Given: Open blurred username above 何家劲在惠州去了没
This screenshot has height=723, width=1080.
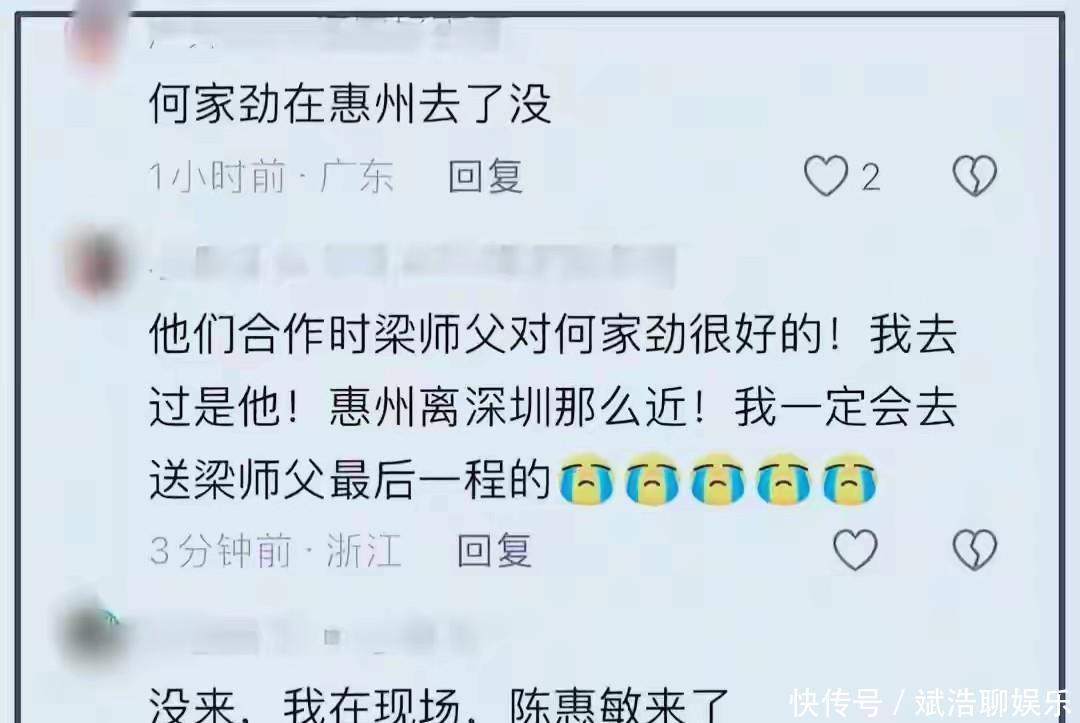Looking at the screenshot, I should [x=324, y=31].
